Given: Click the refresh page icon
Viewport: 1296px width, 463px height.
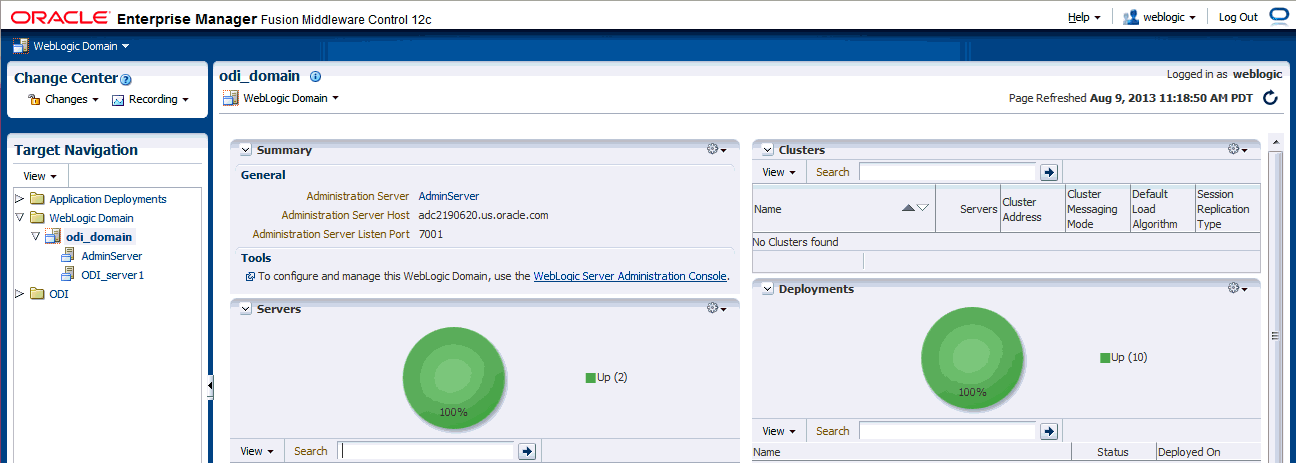Looking at the screenshot, I should click(1270, 98).
